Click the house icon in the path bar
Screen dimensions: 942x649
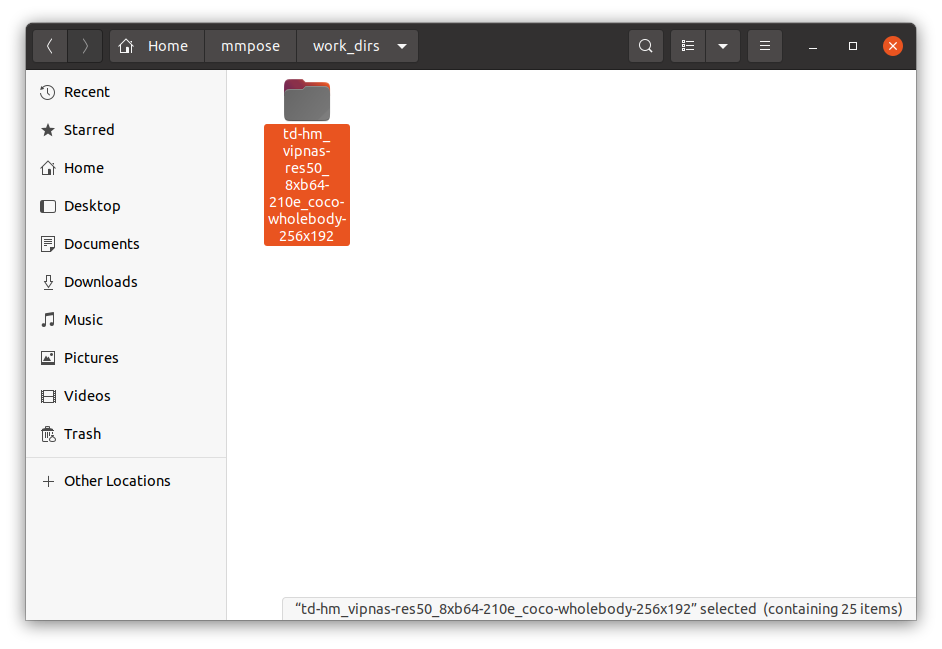(126, 46)
